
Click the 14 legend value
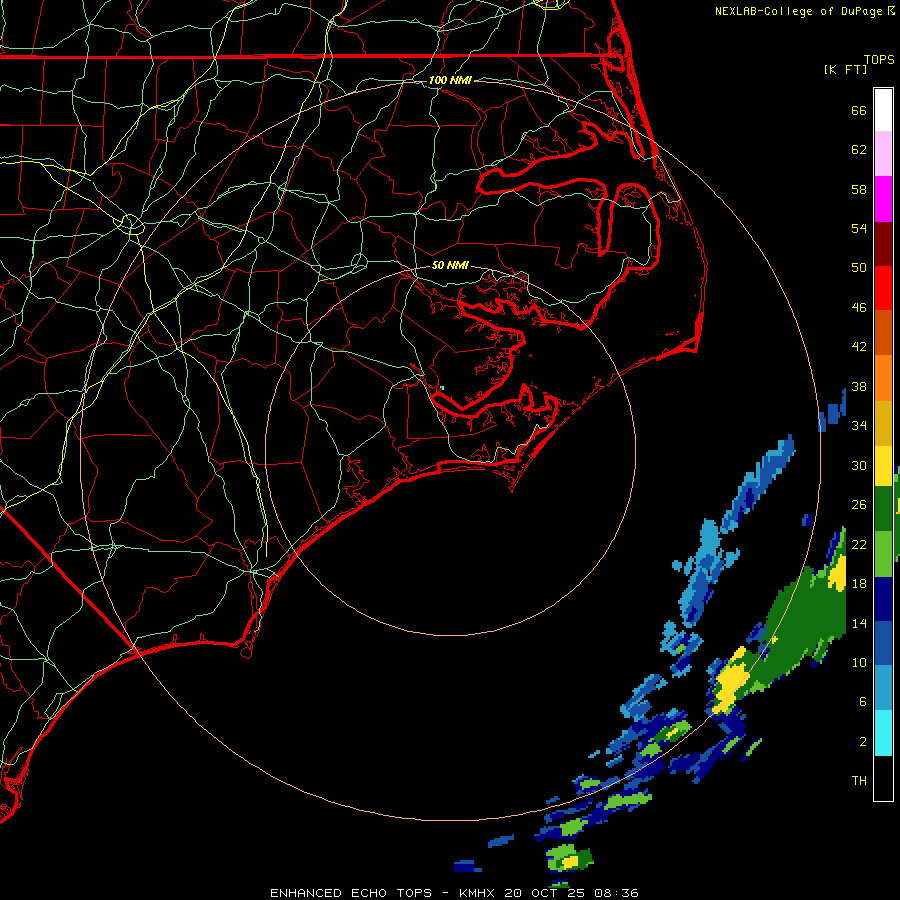[859, 623]
